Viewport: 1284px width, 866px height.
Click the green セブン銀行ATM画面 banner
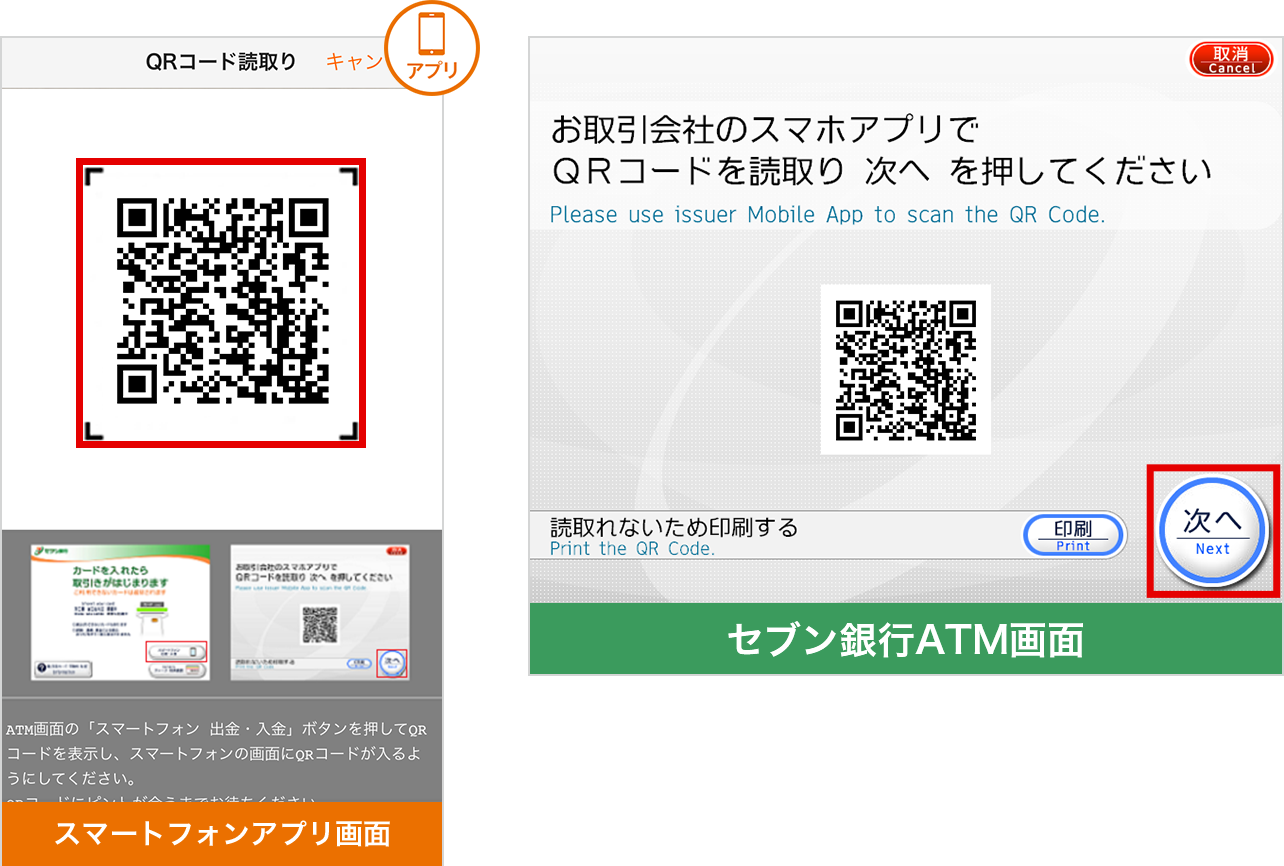(x=905, y=639)
